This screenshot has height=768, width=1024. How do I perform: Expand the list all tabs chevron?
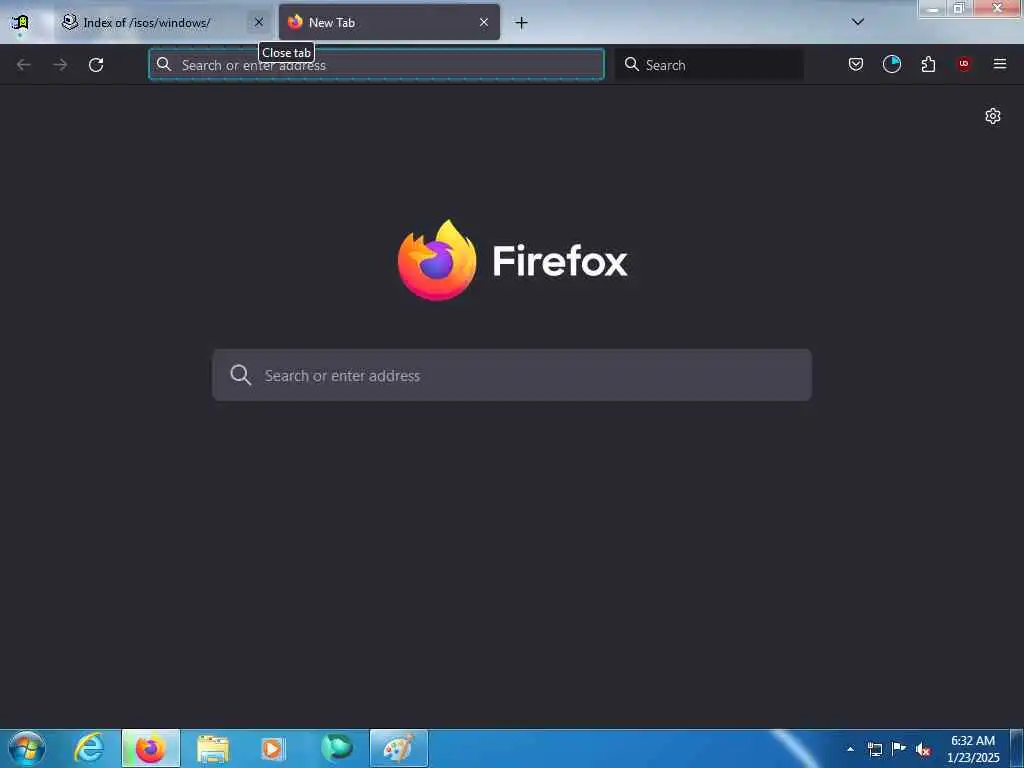click(x=858, y=22)
